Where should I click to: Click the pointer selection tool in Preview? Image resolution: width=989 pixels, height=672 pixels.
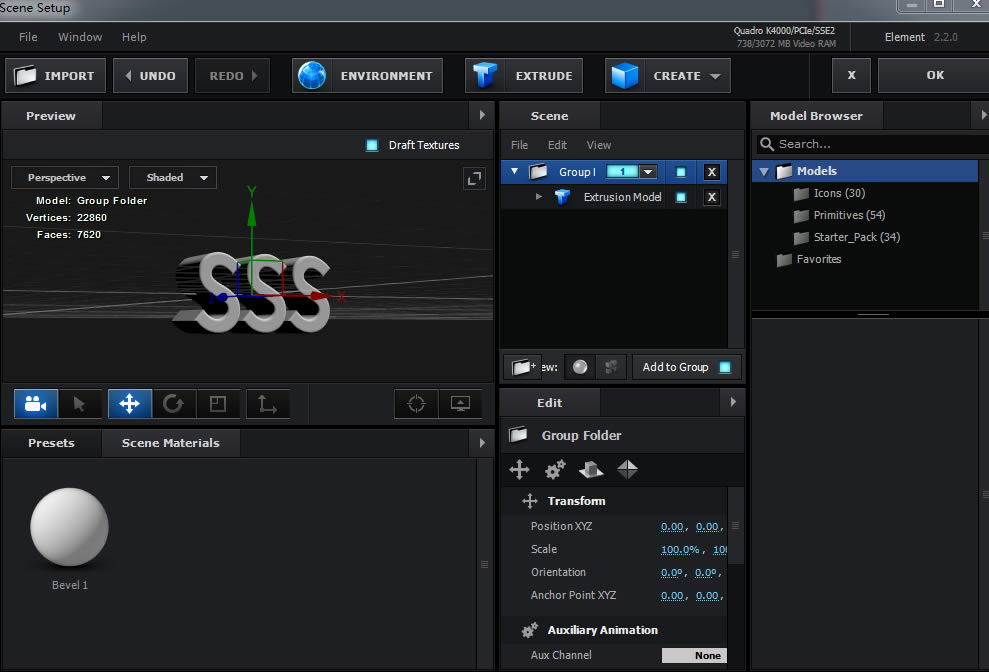point(80,404)
